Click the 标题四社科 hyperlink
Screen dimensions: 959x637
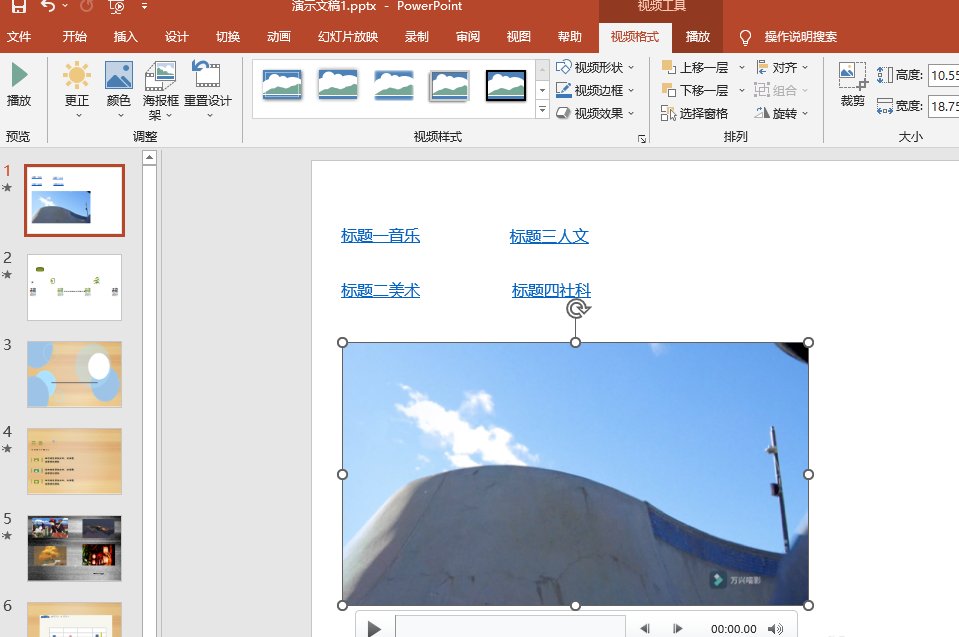point(552,290)
